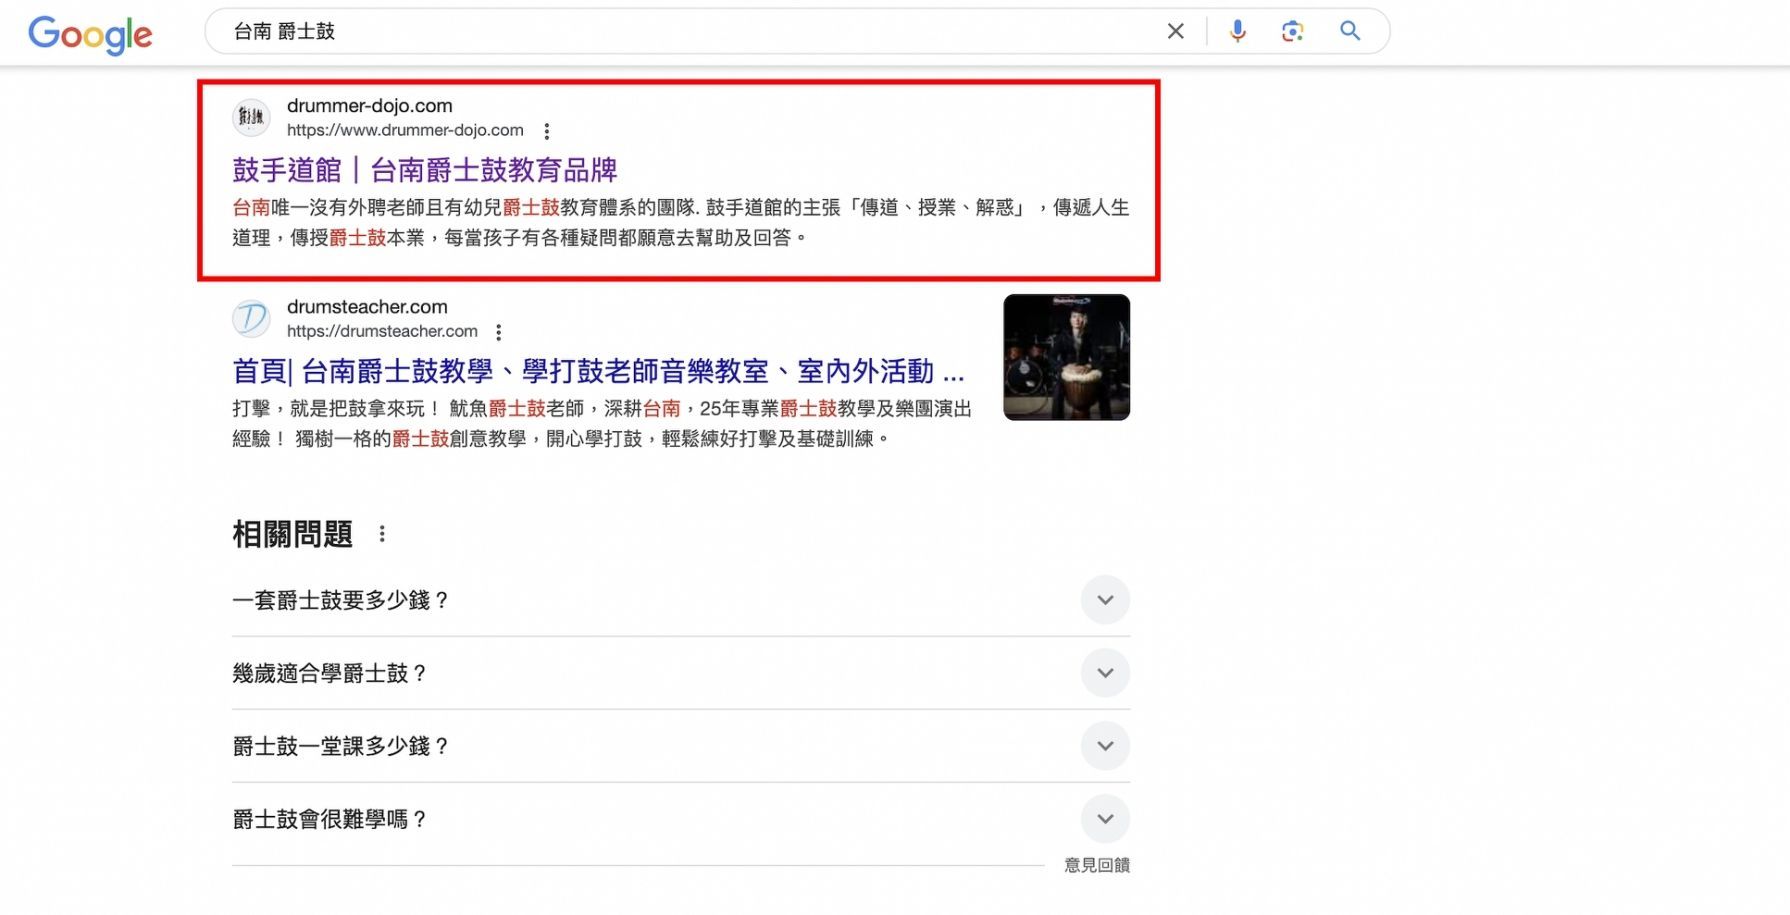The image size is (1790, 915).
Task: Clear the search query with the X icon
Action: click(1176, 31)
